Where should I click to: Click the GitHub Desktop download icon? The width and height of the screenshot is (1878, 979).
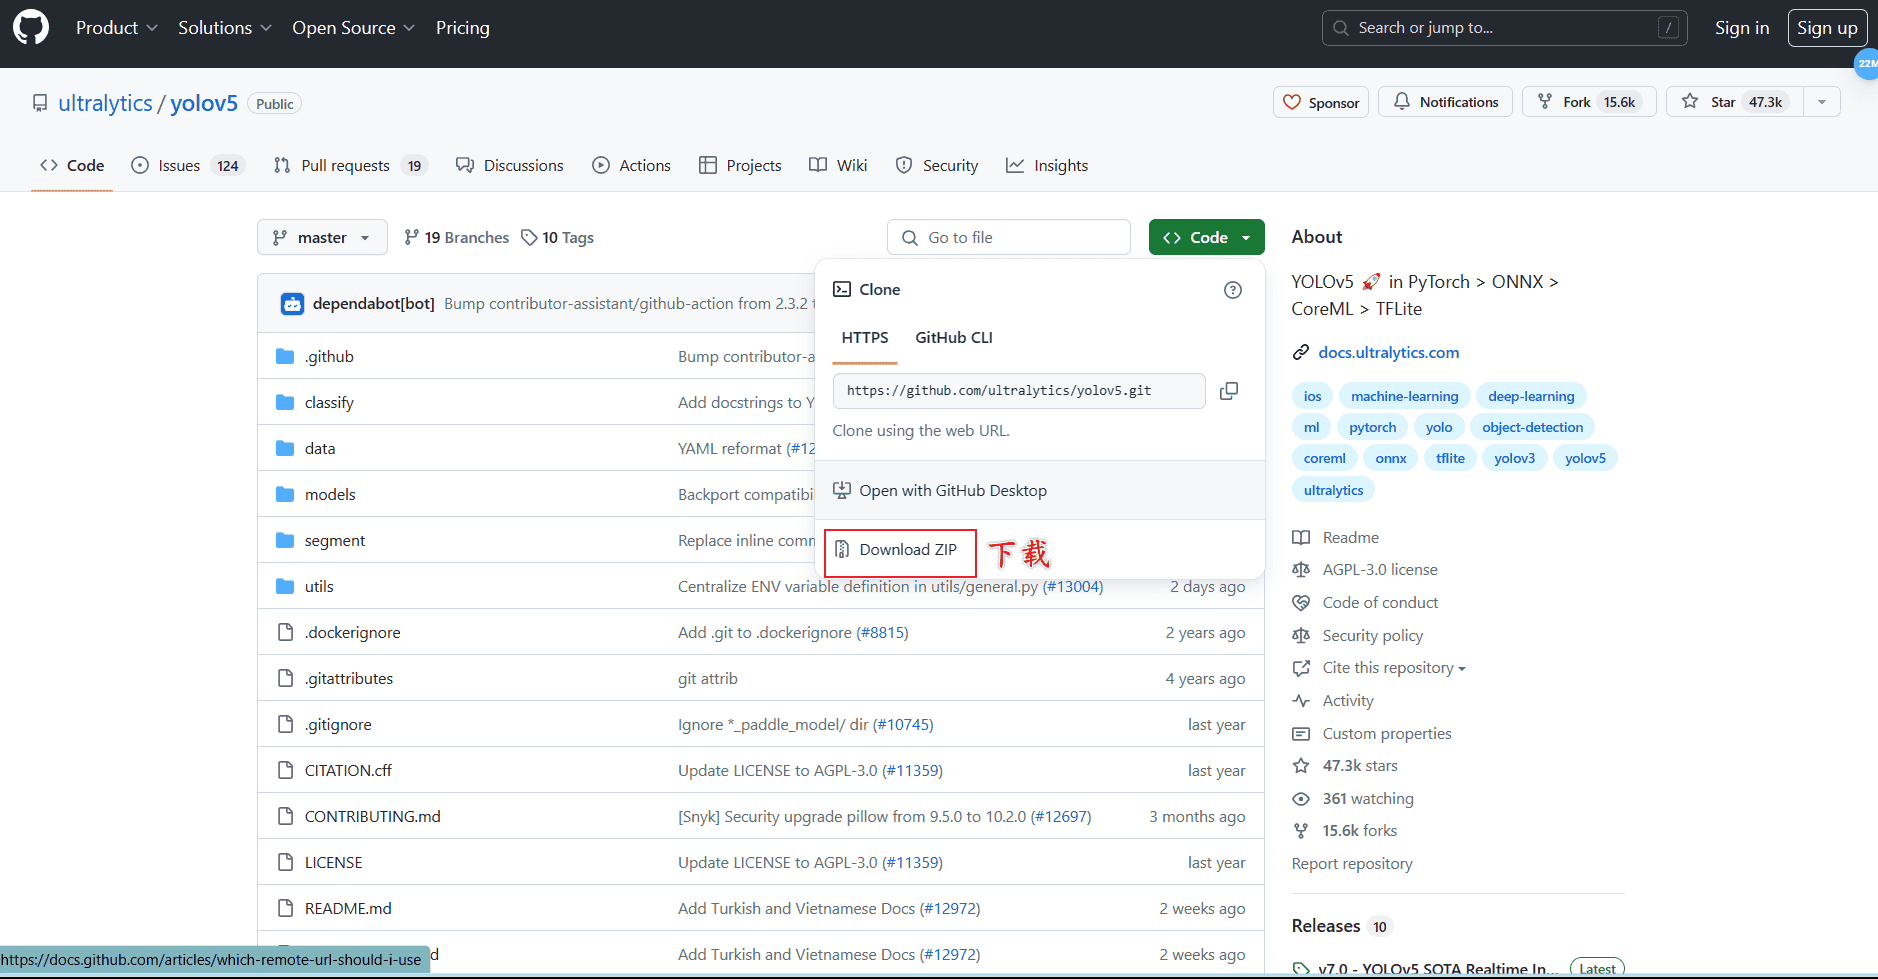point(842,490)
